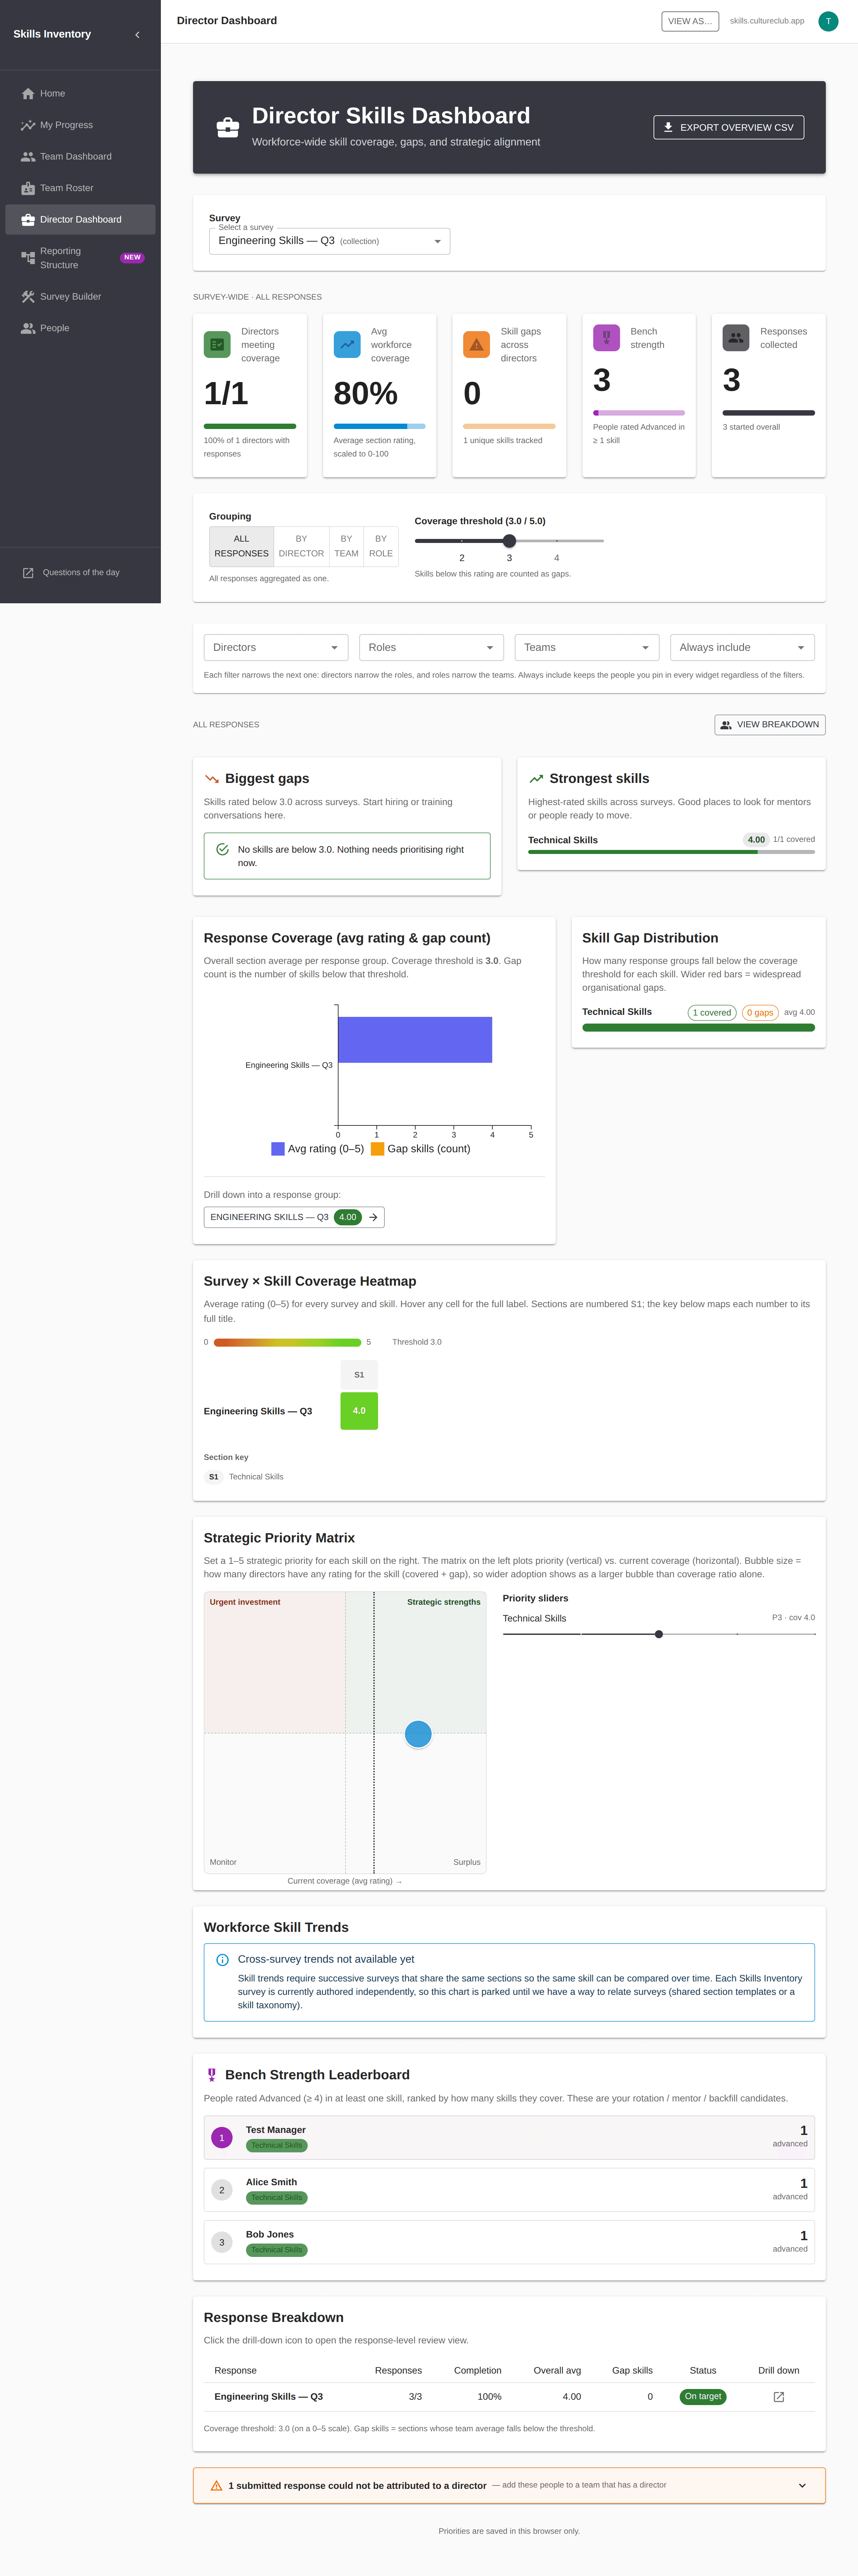Open Home from the sidebar
Screen dimensions: 858x2576
80,93
